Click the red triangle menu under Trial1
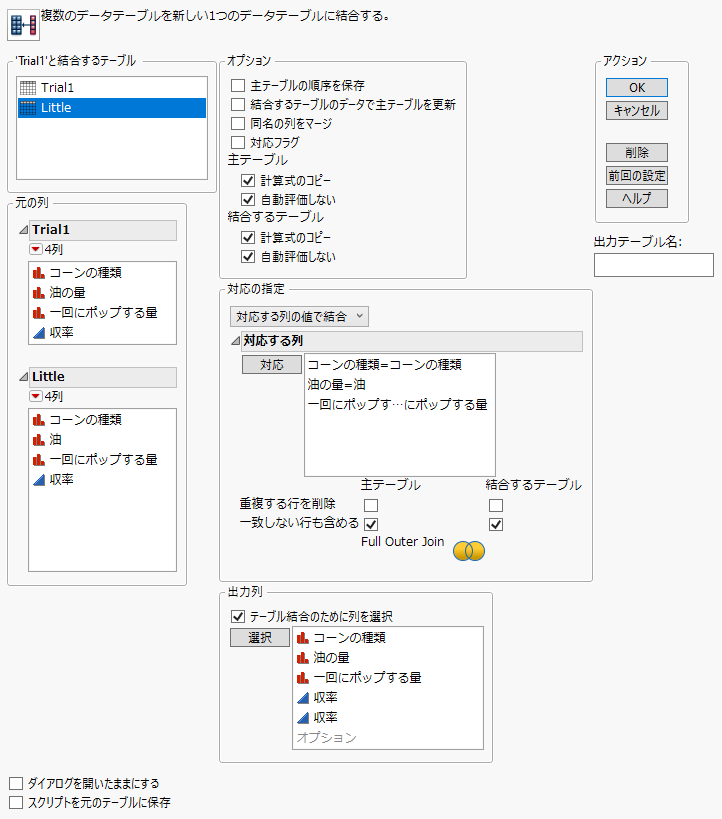The width and height of the screenshot is (722, 819). (36, 250)
